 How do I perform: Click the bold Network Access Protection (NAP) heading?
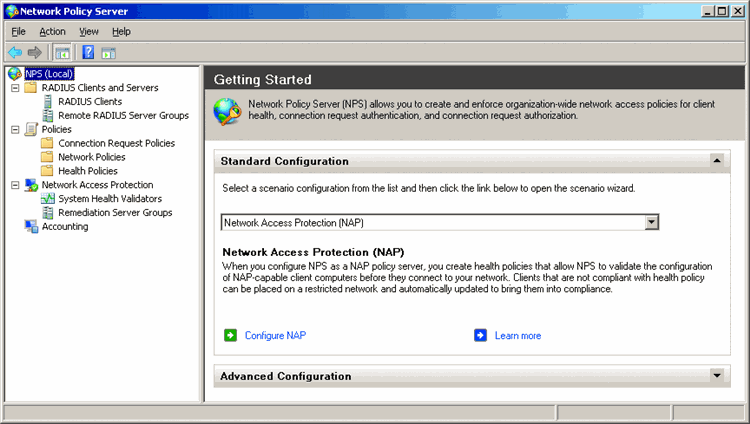313,252
